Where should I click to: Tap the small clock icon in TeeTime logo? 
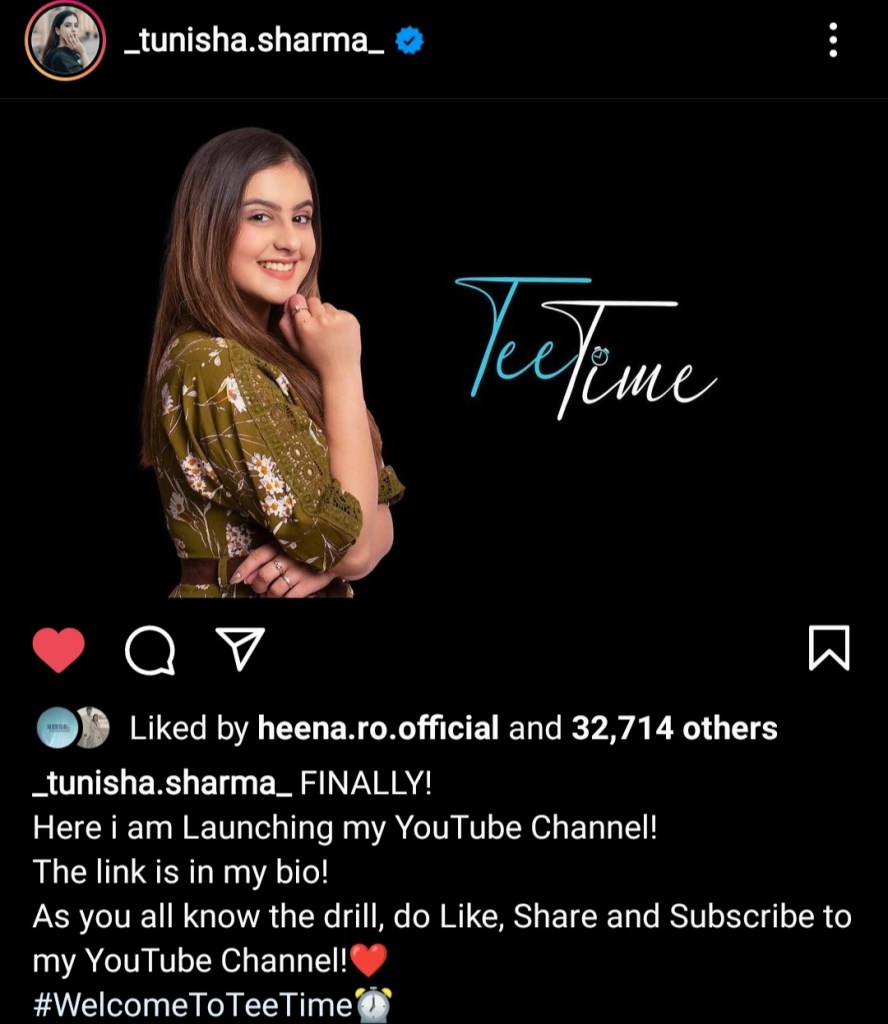pos(599,356)
